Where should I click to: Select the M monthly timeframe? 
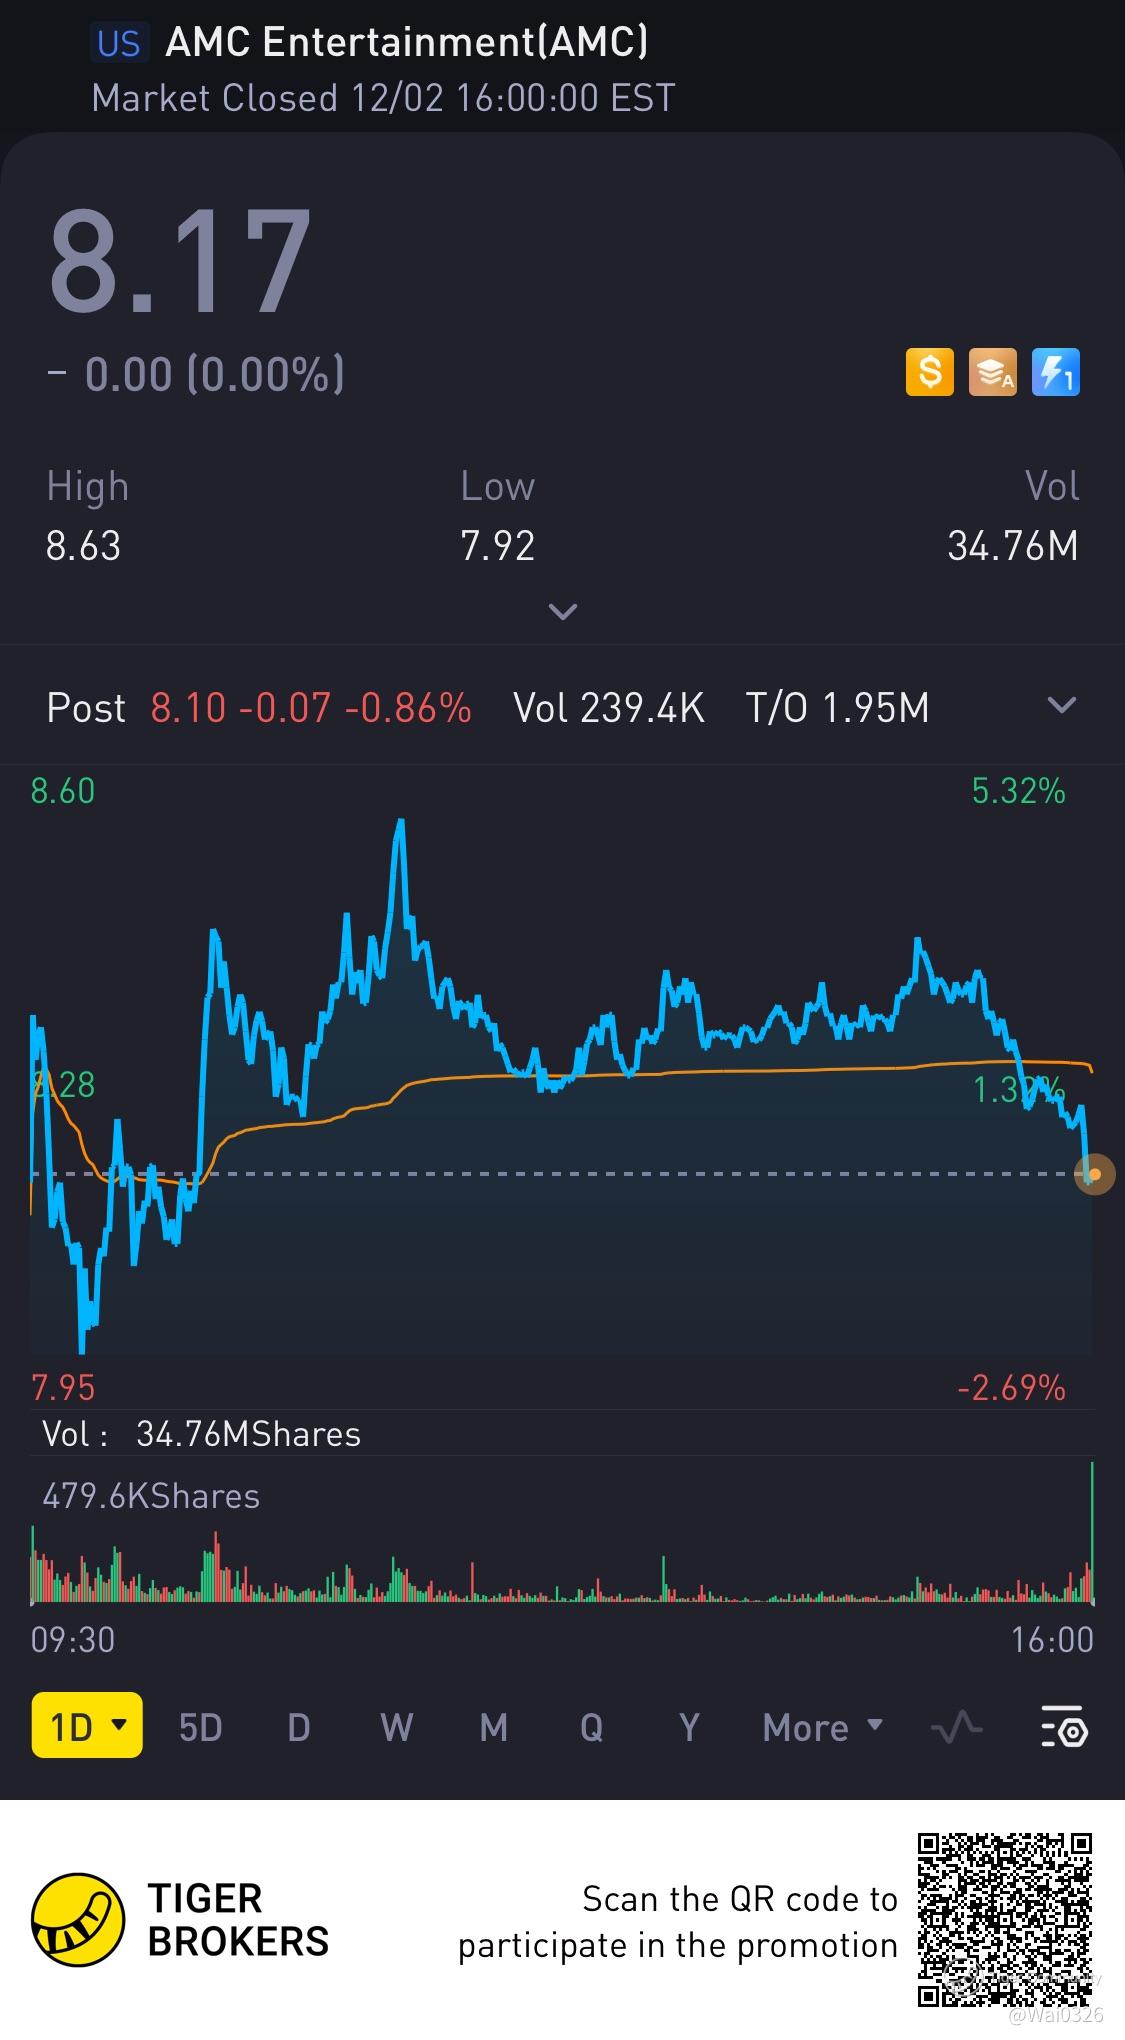493,1728
